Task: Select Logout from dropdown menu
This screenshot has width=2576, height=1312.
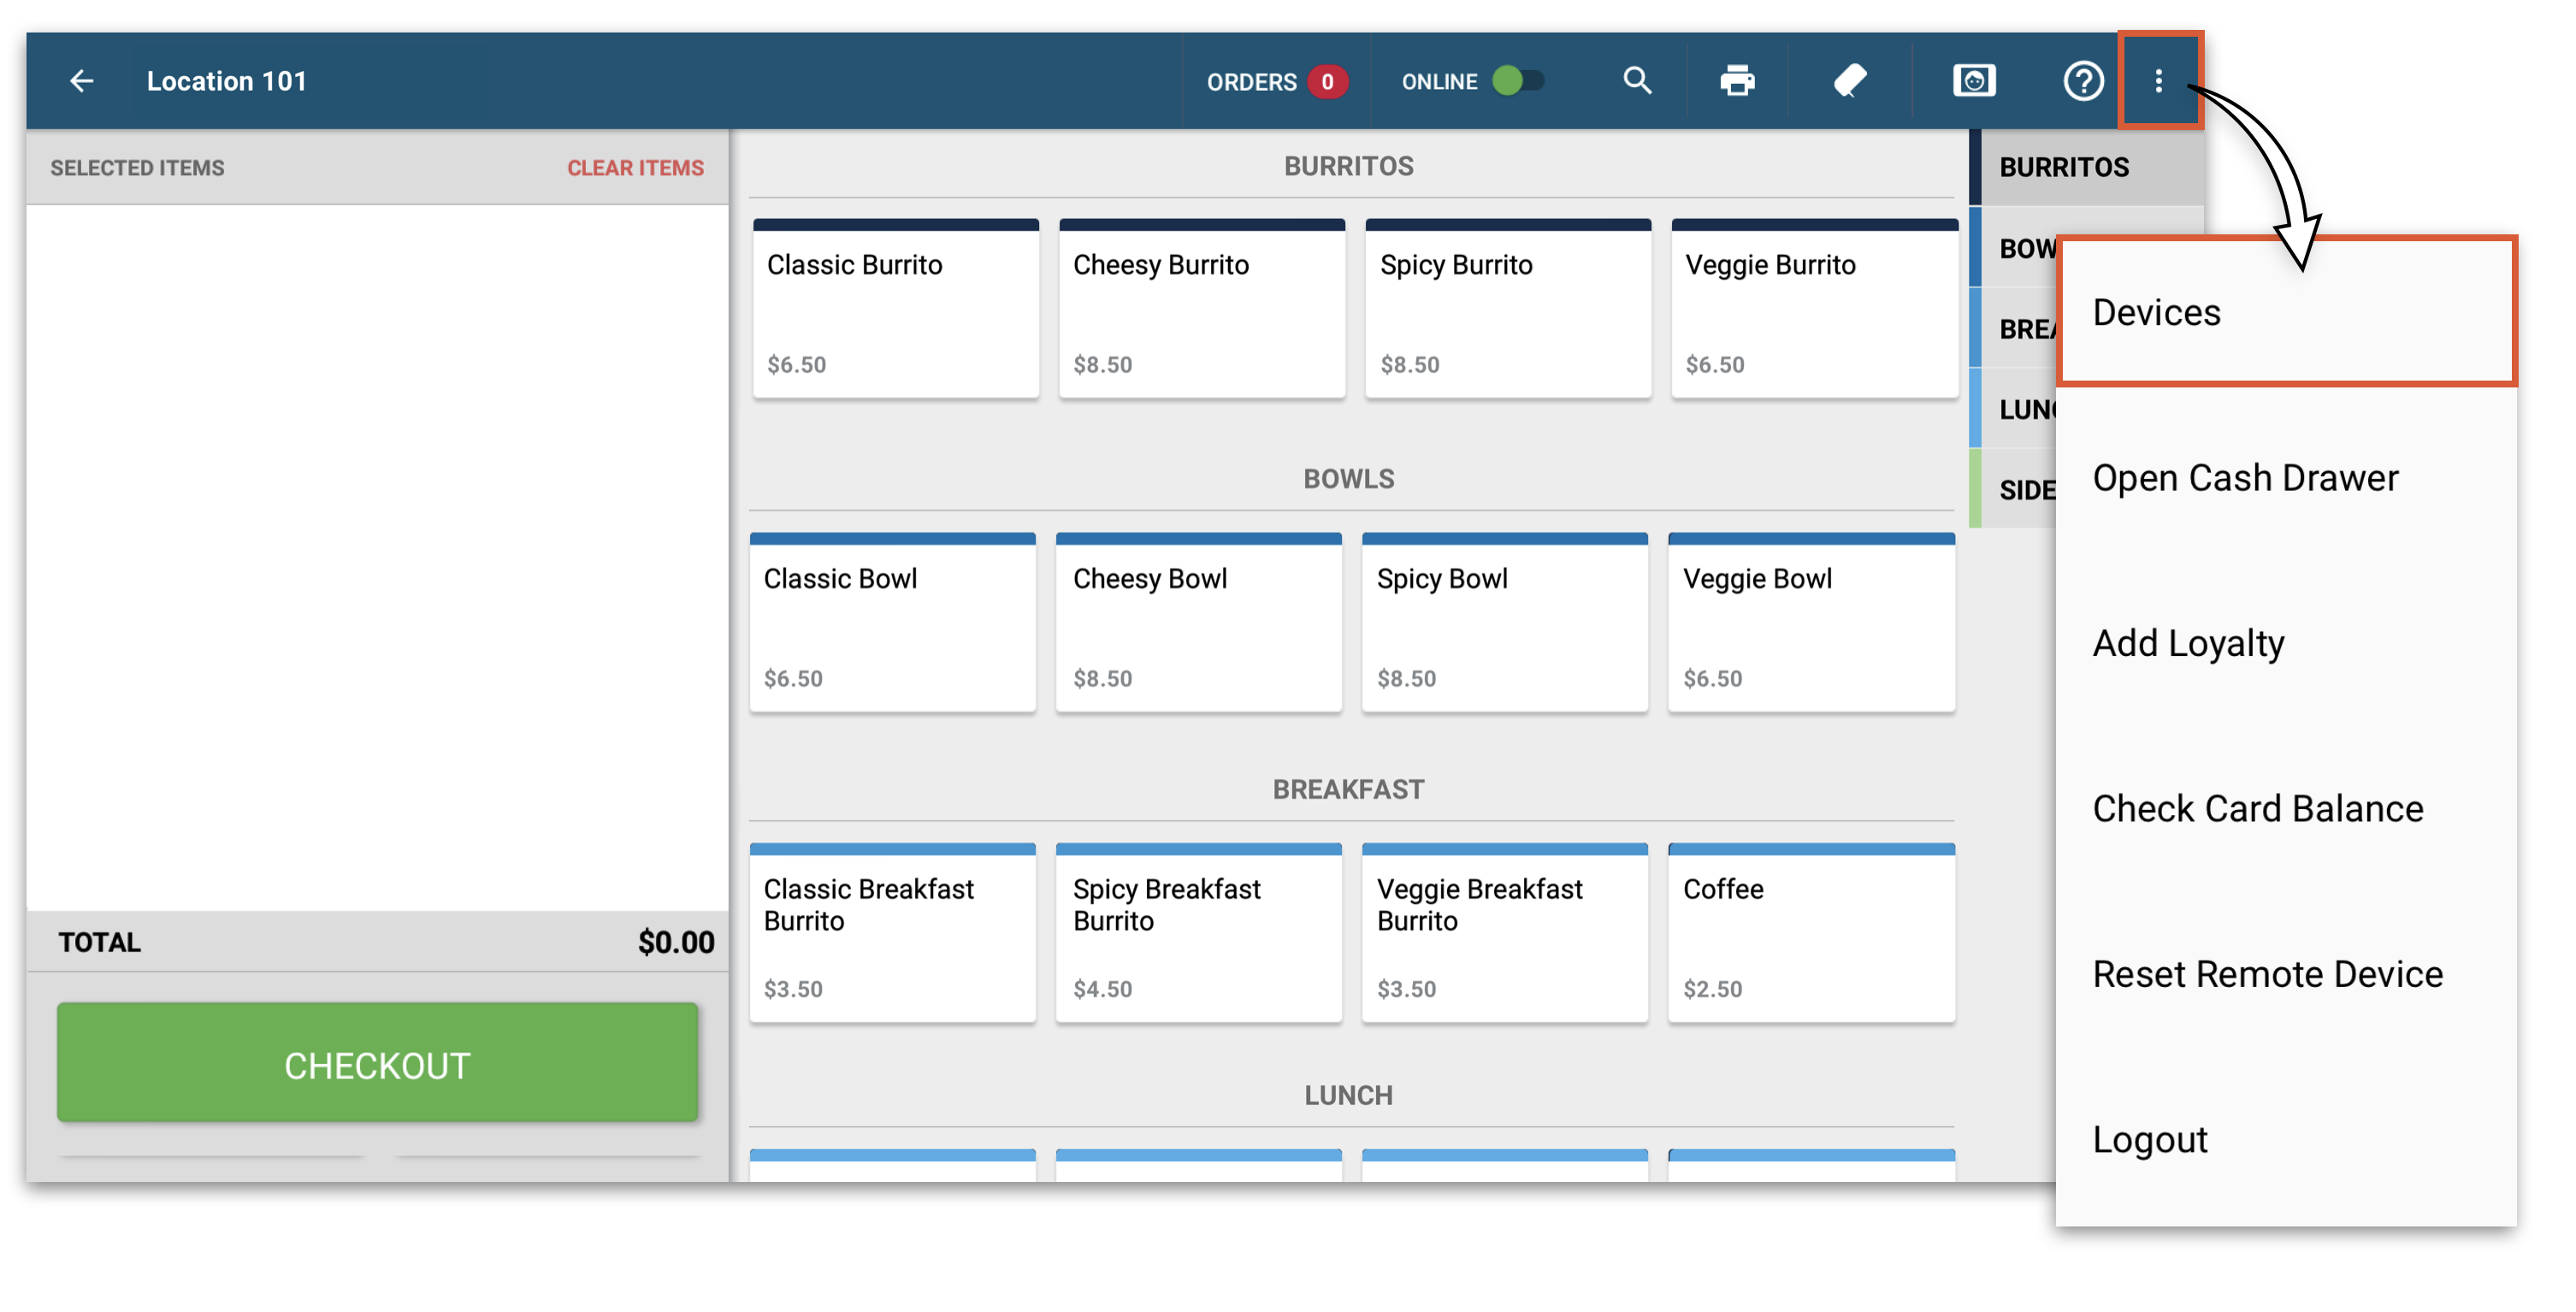Action: click(x=2149, y=1139)
